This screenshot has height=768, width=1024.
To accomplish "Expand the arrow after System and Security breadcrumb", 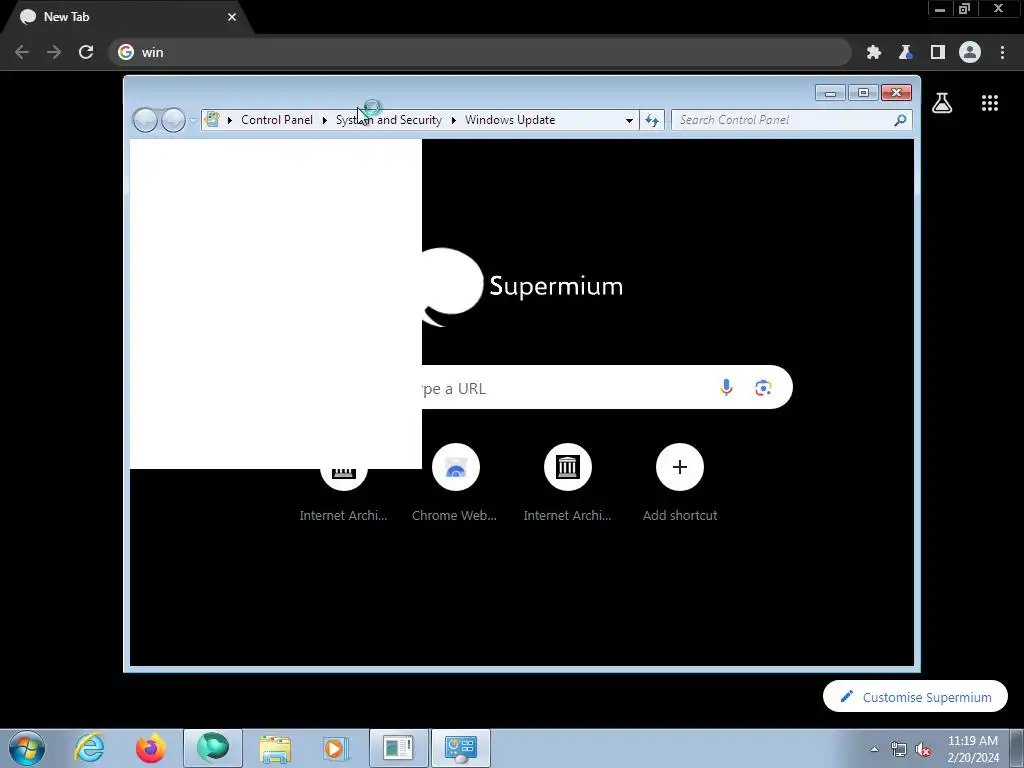I will tap(453, 120).
